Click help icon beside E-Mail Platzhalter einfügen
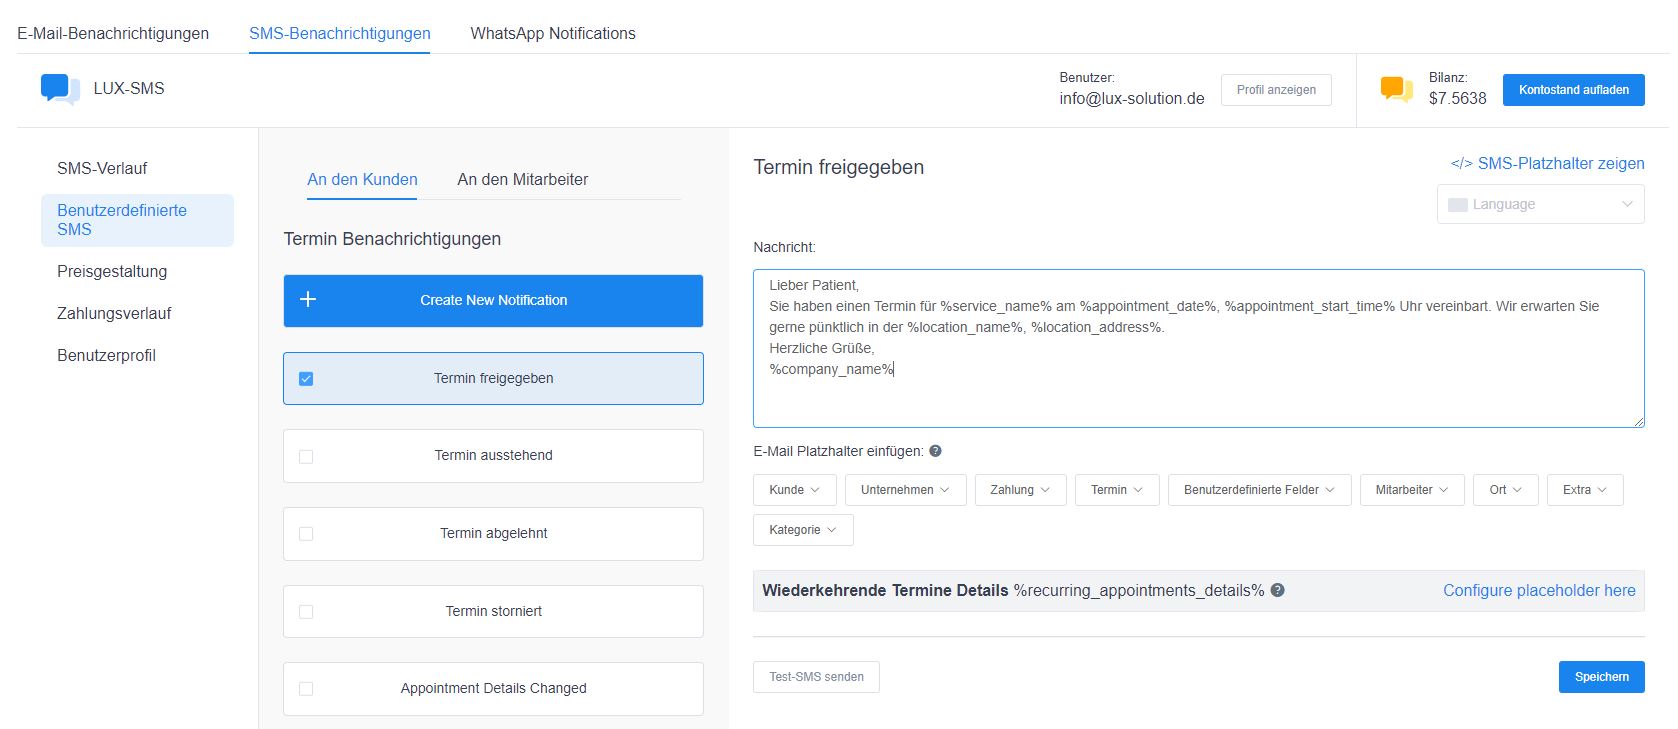Image resolution: width=1678 pixels, height=729 pixels. [x=935, y=451]
